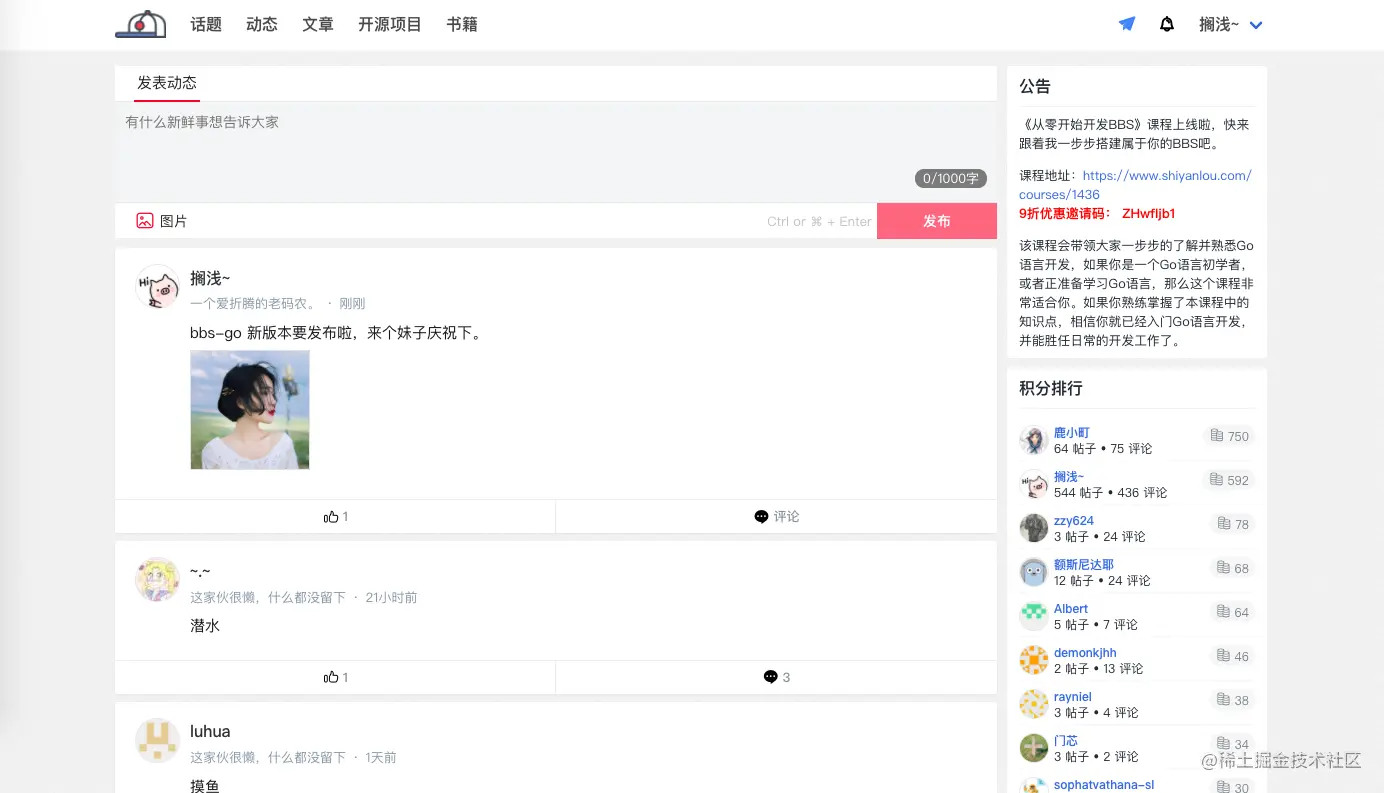
Task: Open the girl photo in the bbs-go post
Action: click(250, 409)
